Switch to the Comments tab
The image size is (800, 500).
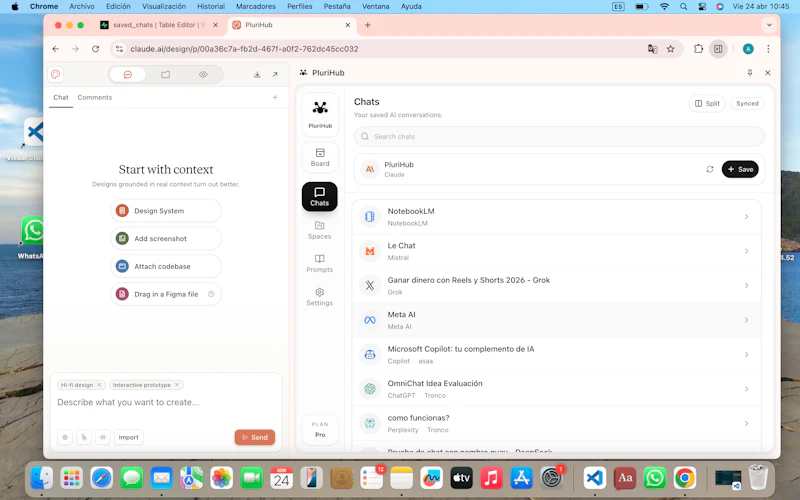94,97
